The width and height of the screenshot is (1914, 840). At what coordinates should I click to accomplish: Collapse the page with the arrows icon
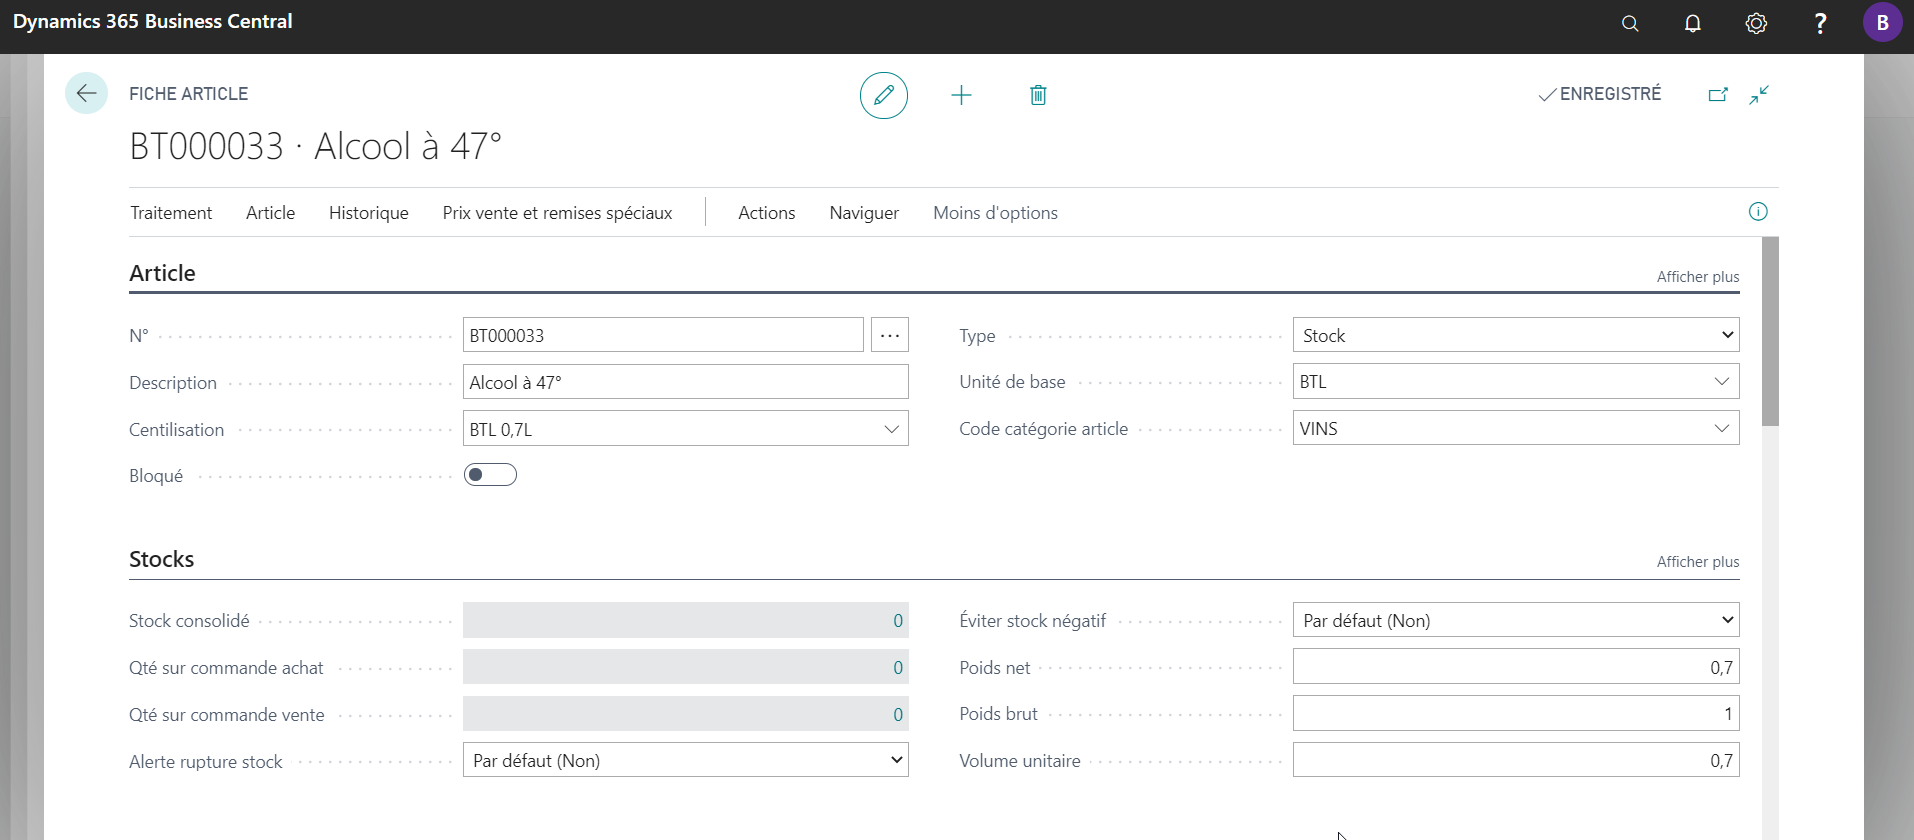[x=1759, y=94]
